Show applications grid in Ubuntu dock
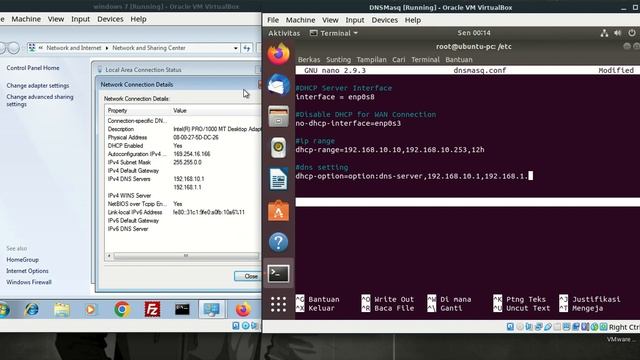The image size is (640, 360). [278, 304]
